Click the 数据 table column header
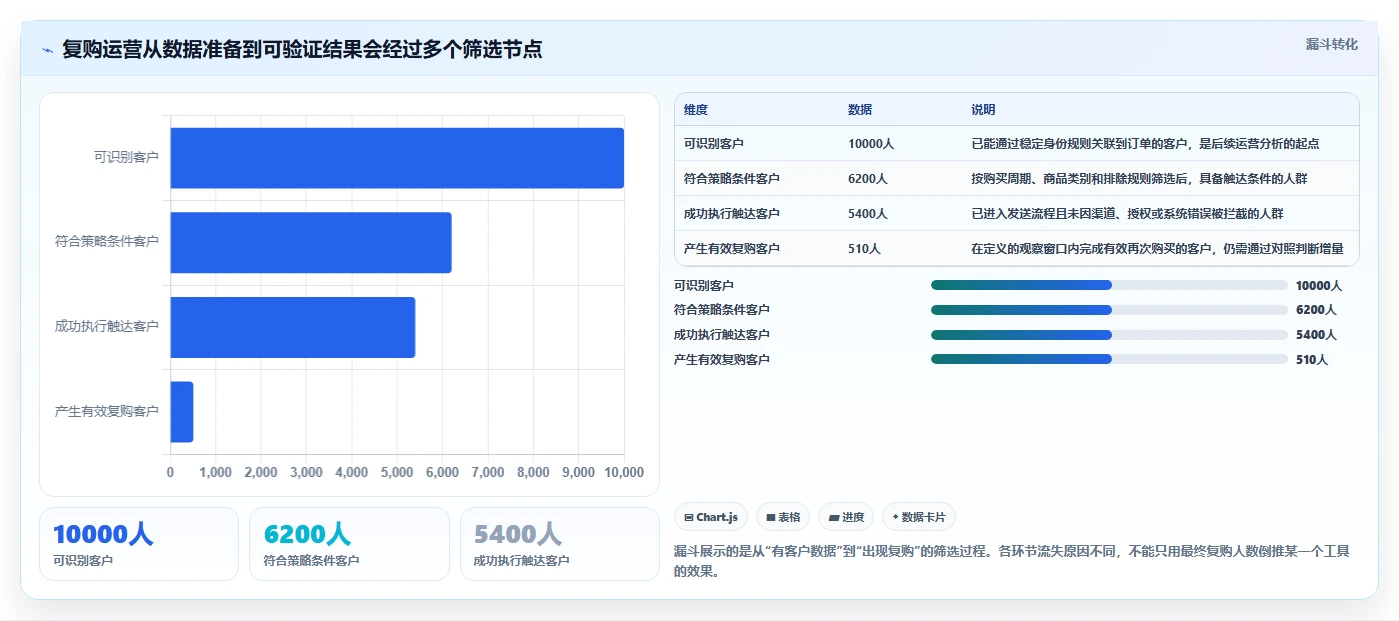 (860, 110)
